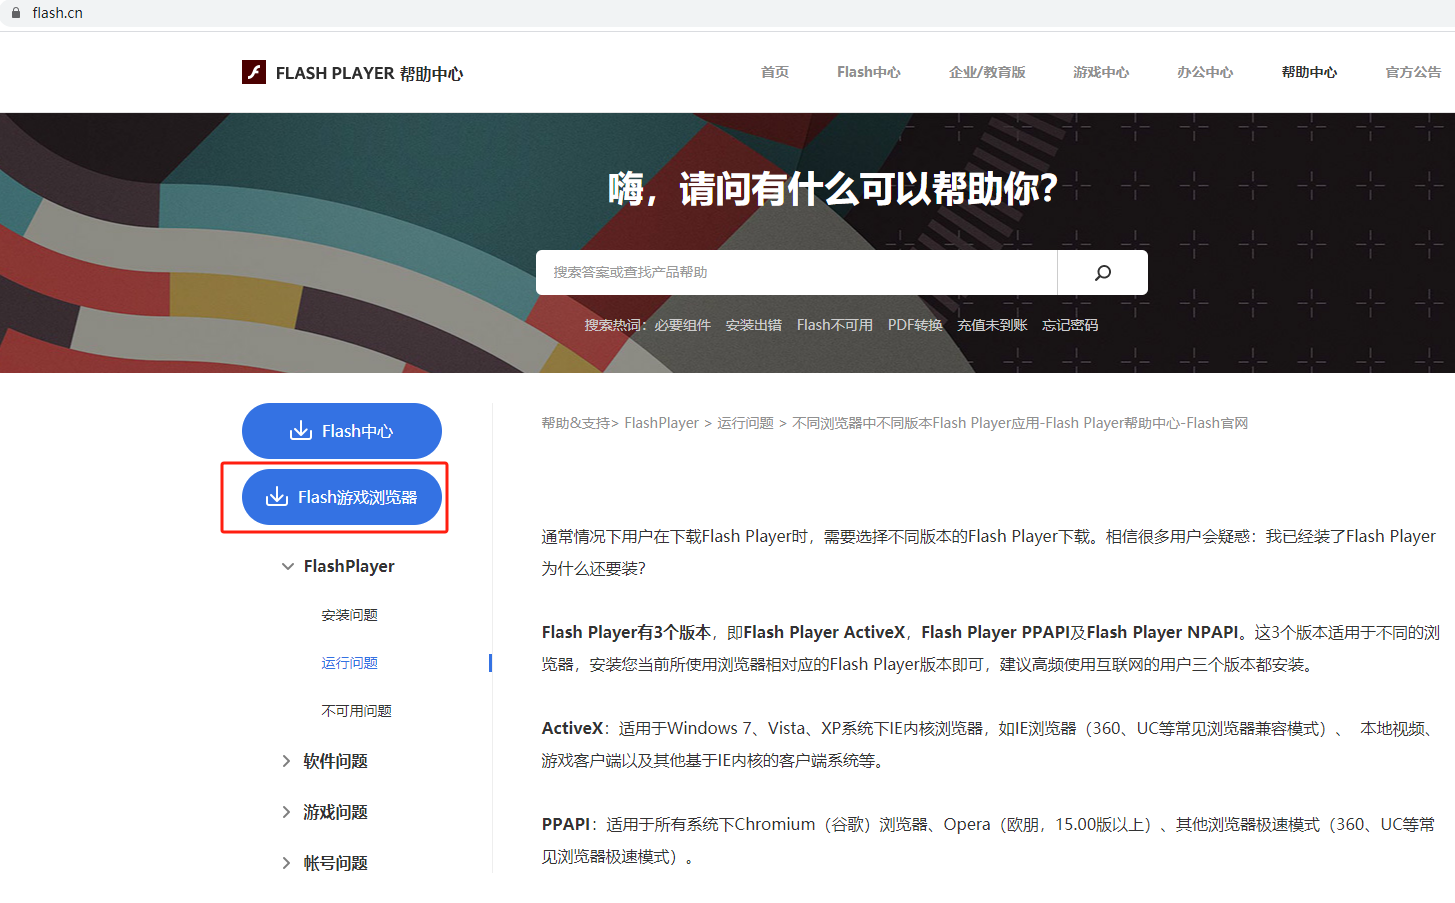
Task: Select 帮助中心 in top navigation
Action: tap(1309, 72)
